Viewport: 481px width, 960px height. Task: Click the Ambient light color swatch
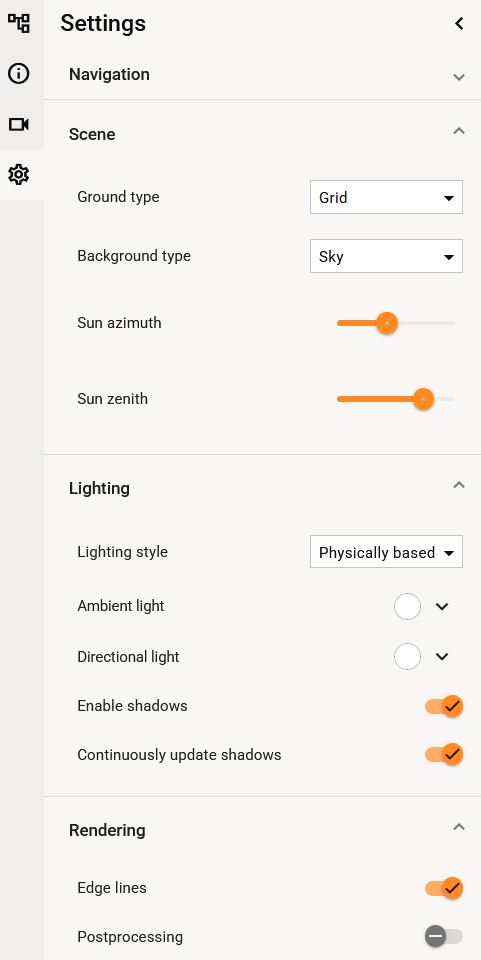[408, 607]
